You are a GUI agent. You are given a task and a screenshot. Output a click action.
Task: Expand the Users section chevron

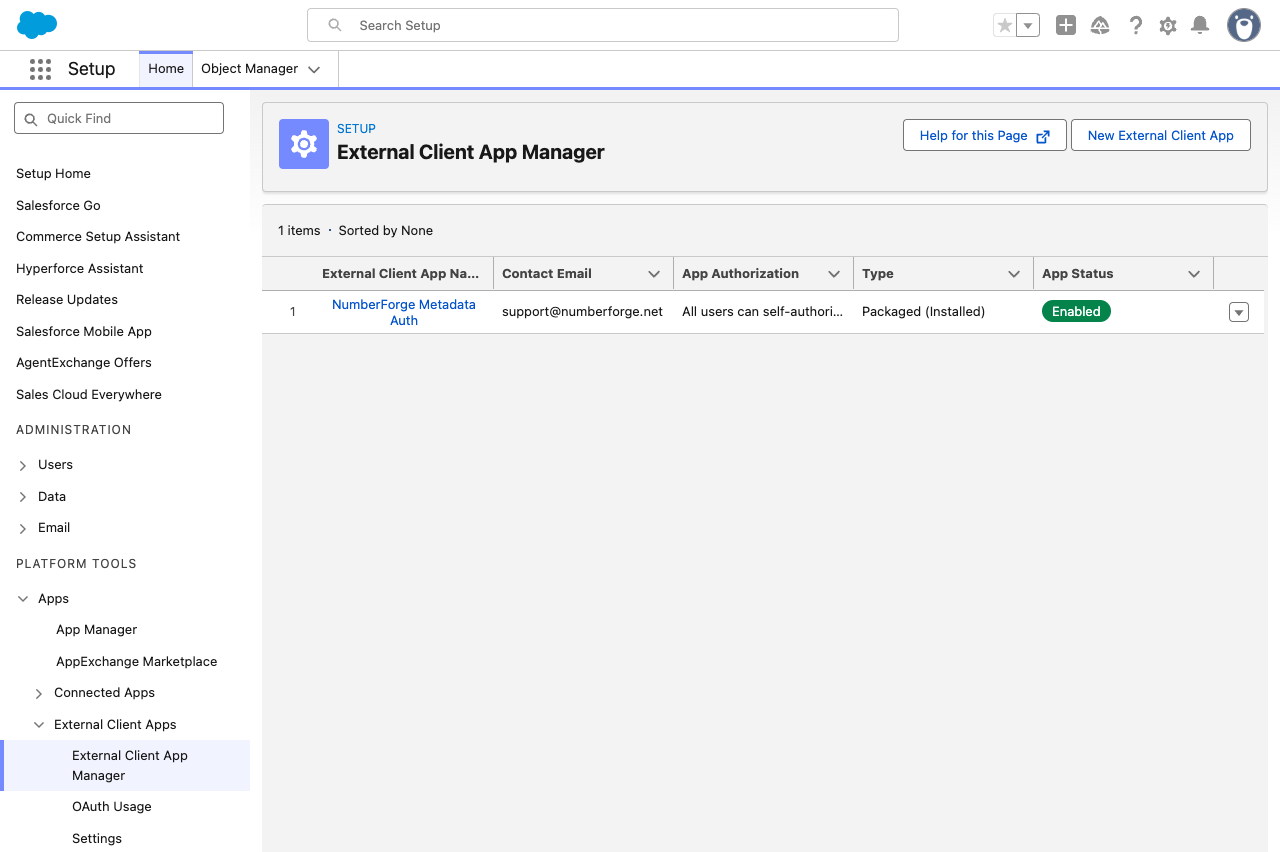[x=23, y=465]
